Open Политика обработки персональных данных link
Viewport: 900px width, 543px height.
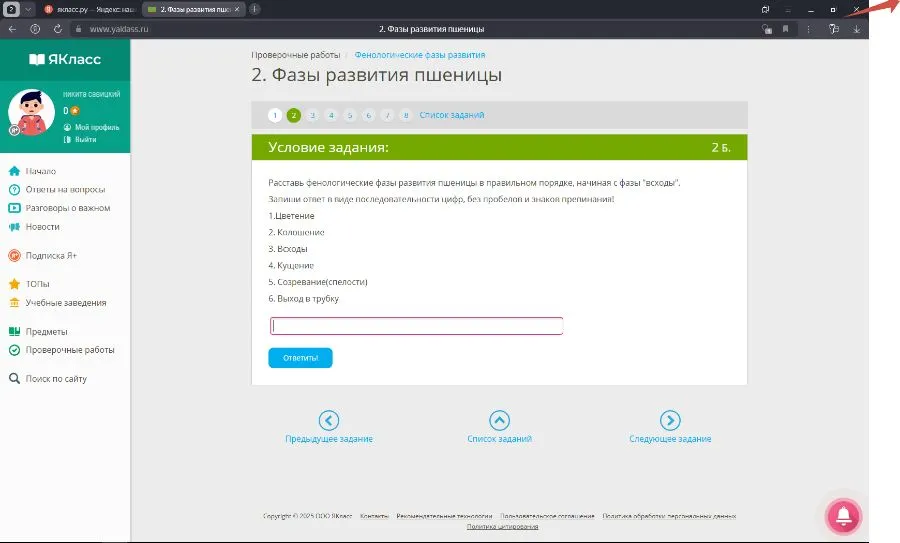coord(669,516)
